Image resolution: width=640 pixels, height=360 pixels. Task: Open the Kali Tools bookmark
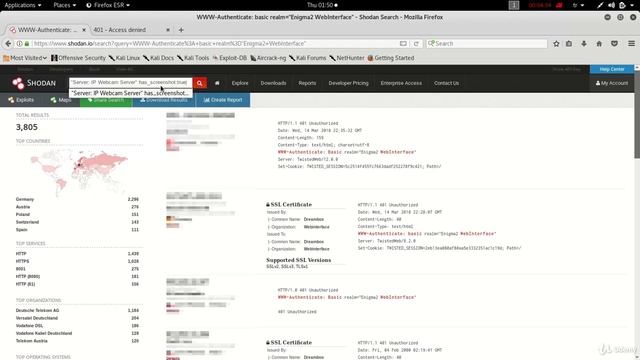(193, 58)
